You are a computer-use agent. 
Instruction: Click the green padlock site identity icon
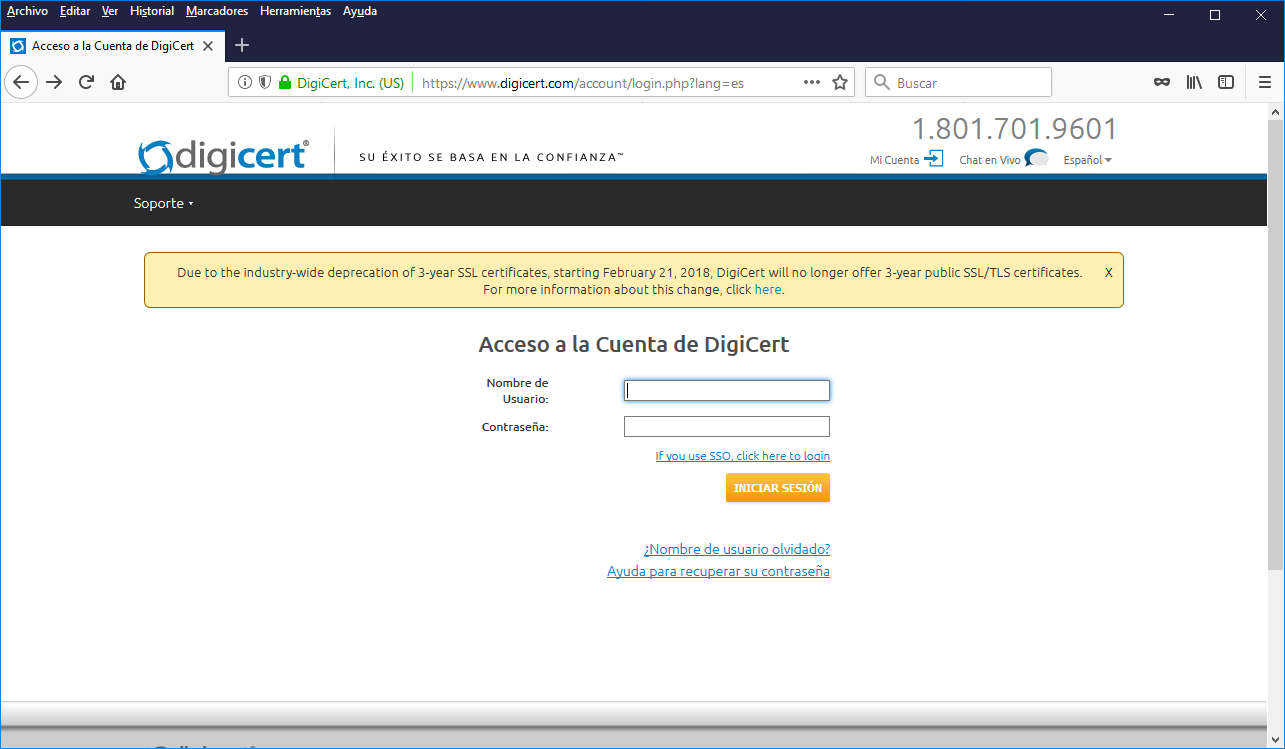[285, 83]
